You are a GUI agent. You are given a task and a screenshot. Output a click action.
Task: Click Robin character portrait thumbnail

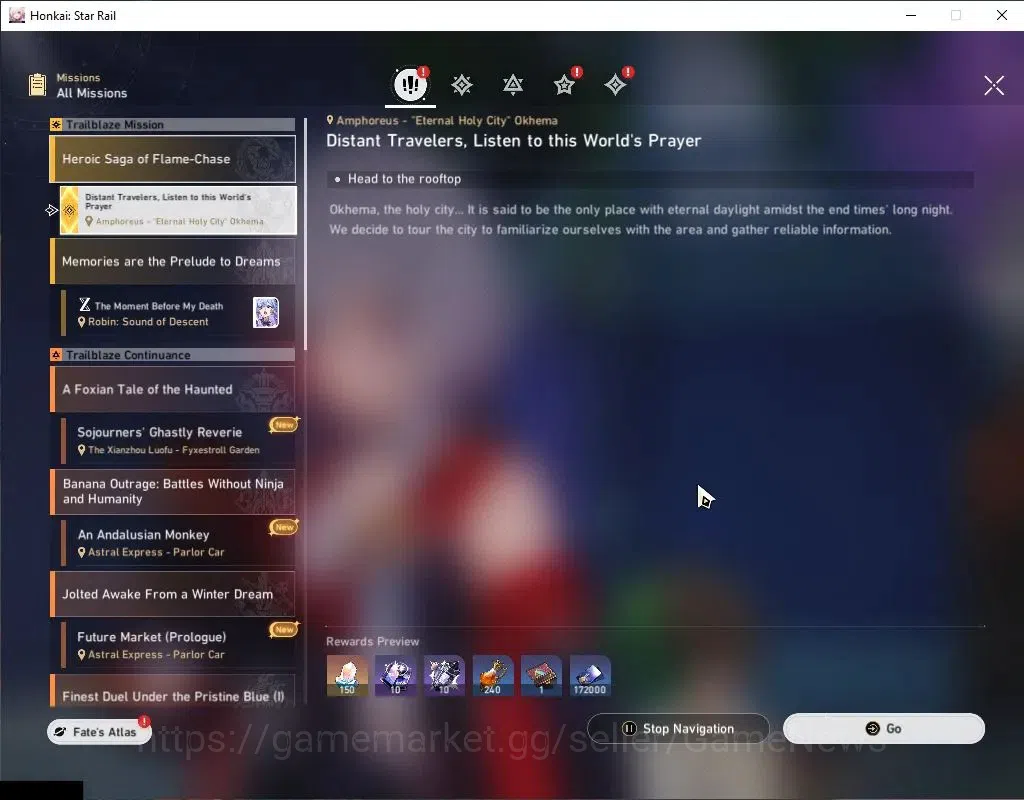click(266, 312)
